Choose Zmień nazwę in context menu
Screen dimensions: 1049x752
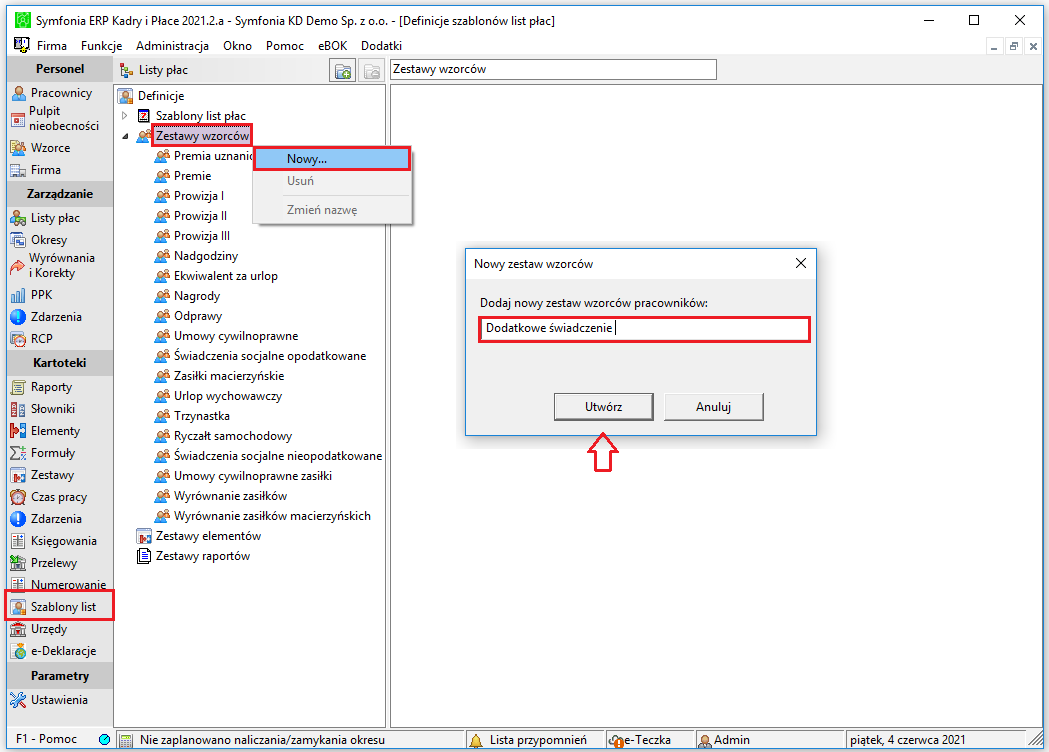(x=332, y=210)
